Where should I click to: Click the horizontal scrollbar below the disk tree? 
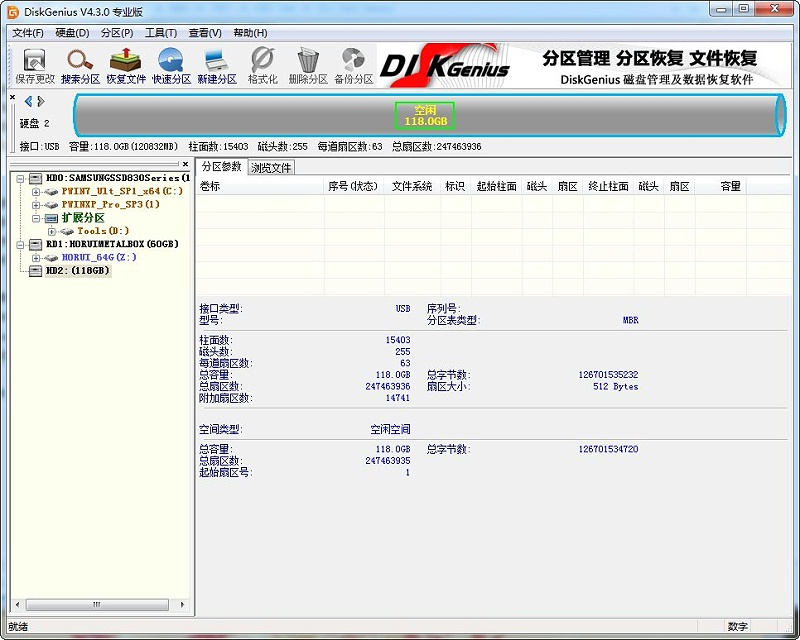coord(97,604)
